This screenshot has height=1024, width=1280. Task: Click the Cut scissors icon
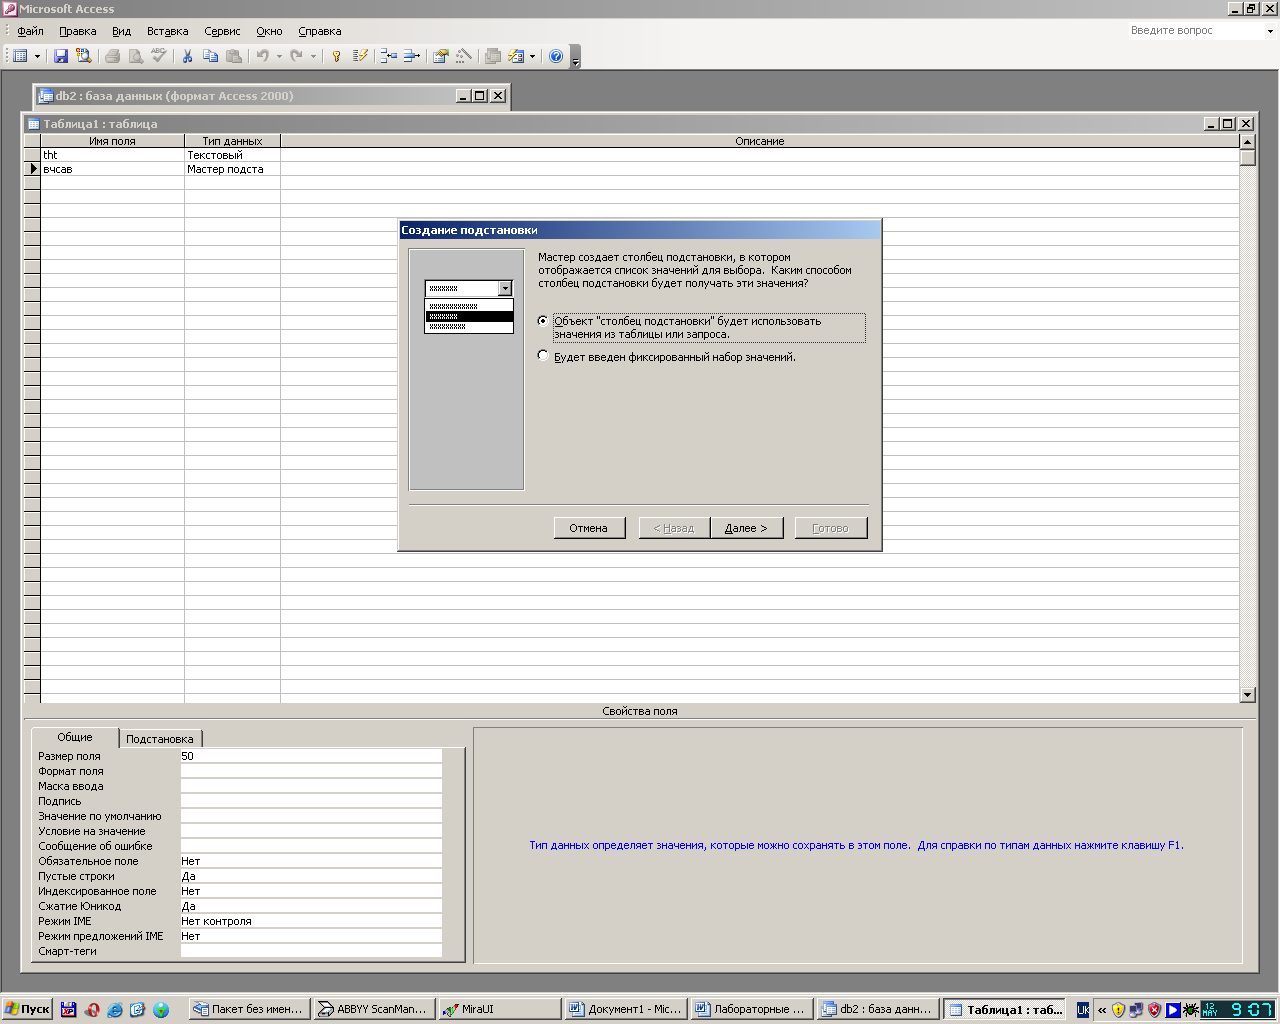point(187,56)
